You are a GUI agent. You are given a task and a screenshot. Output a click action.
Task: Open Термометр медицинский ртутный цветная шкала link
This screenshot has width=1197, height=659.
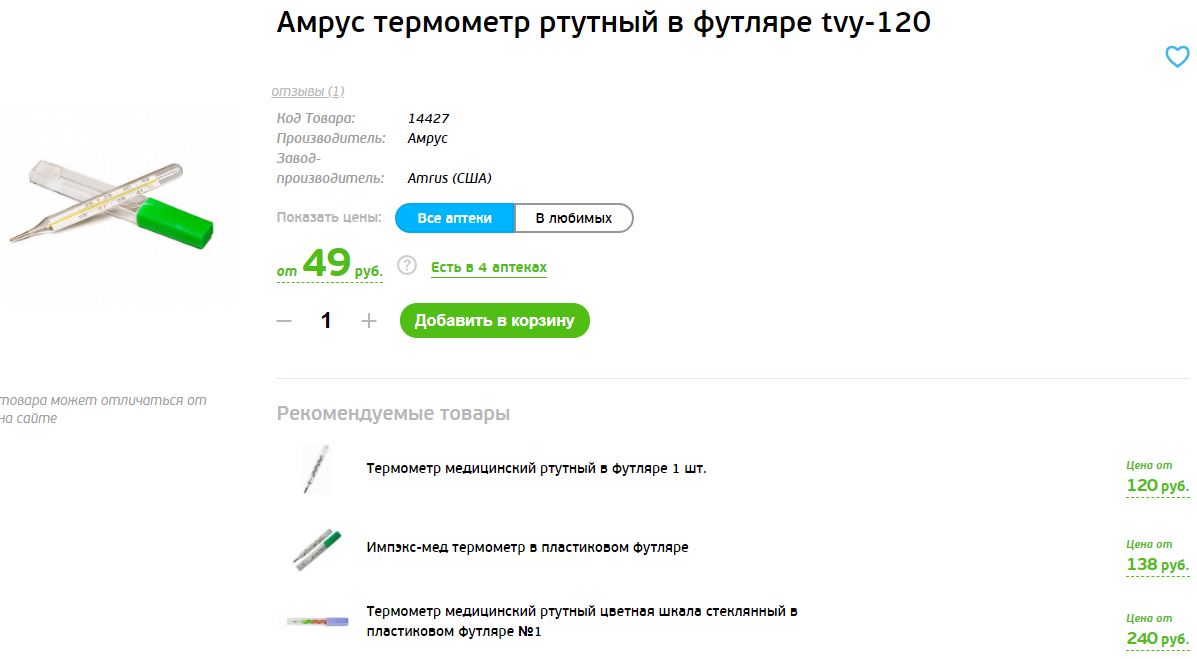click(582, 622)
